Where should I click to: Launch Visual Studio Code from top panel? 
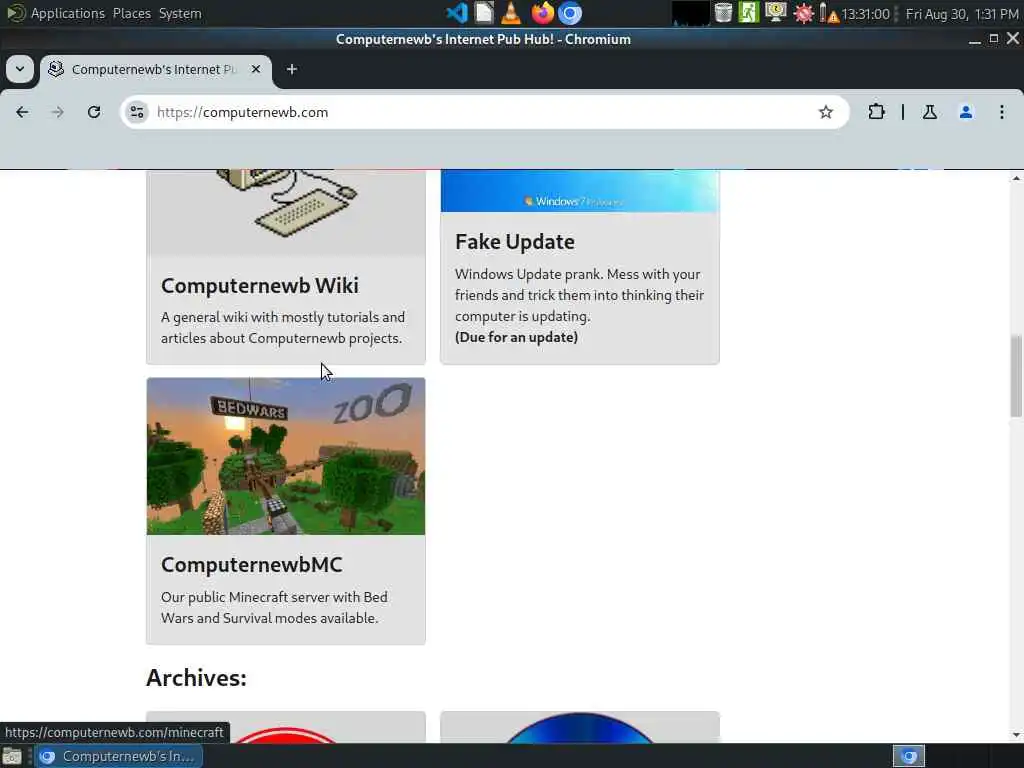[x=456, y=13]
